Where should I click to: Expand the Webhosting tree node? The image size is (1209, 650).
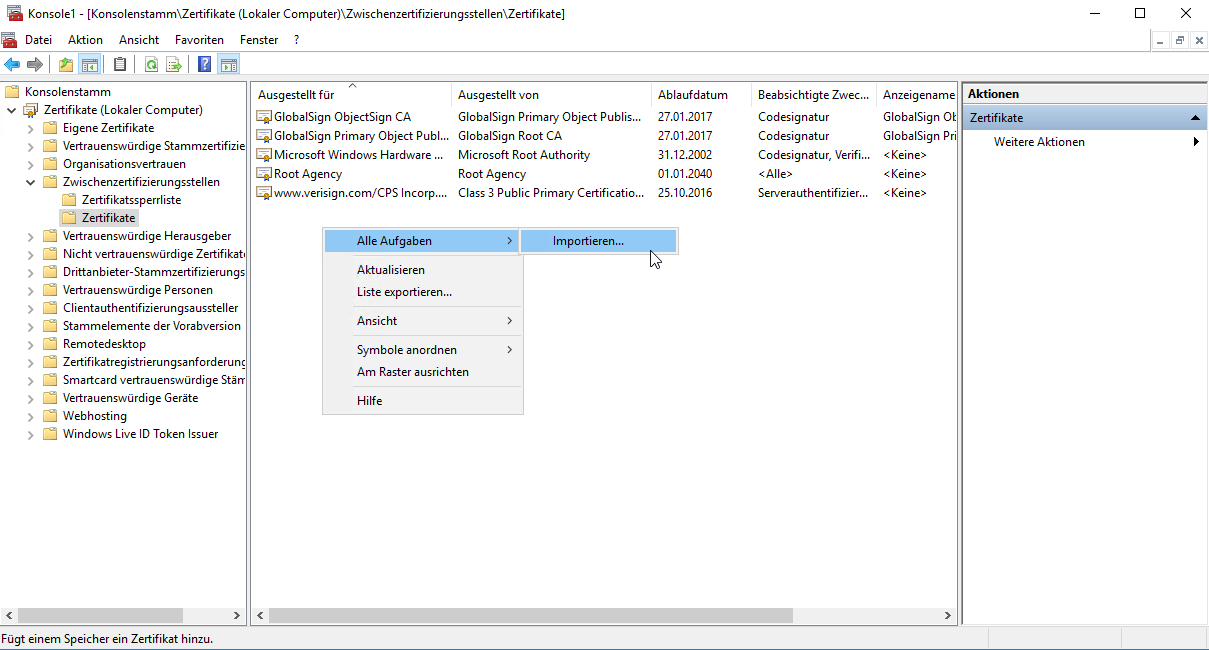click(x=30, y=416)
